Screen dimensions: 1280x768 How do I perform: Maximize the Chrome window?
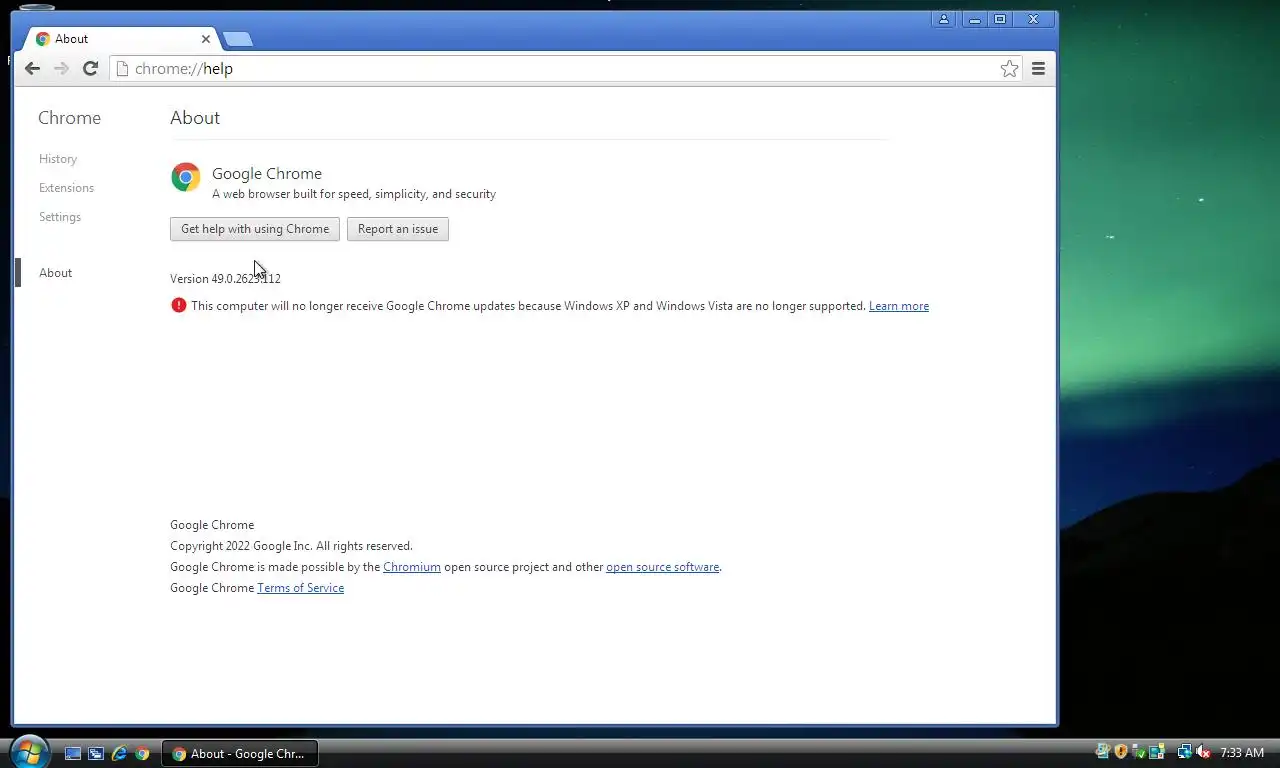(999, 19)
